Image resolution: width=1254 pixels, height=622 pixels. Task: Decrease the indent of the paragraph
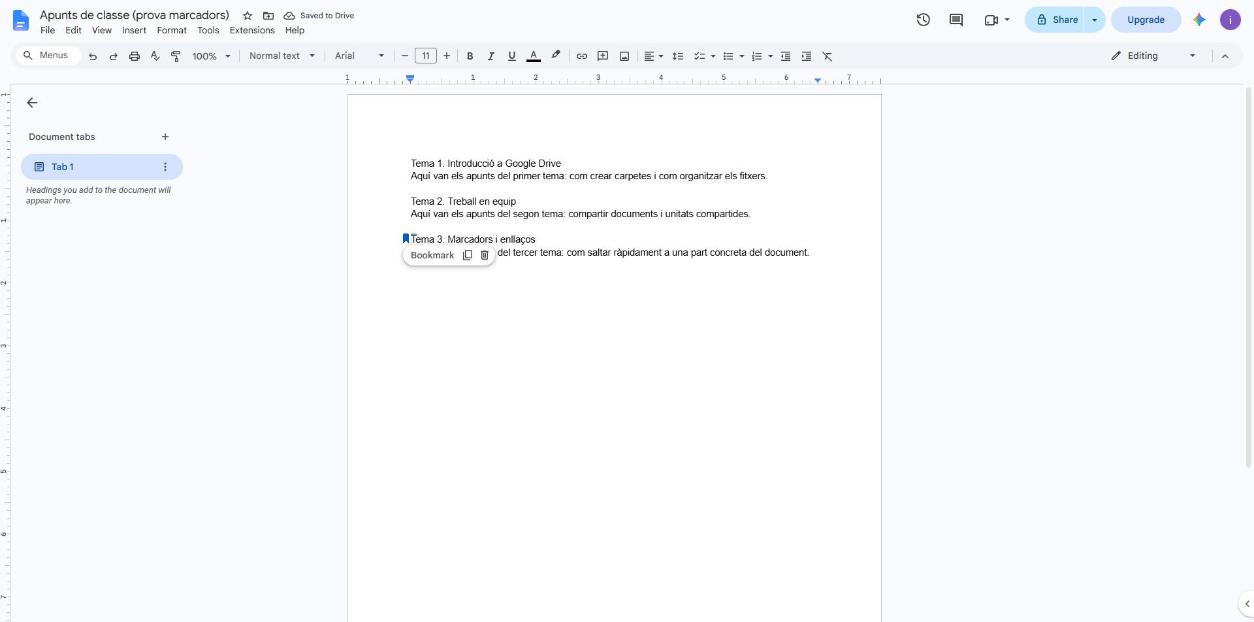pyautogui.click(x=785, y=56)
